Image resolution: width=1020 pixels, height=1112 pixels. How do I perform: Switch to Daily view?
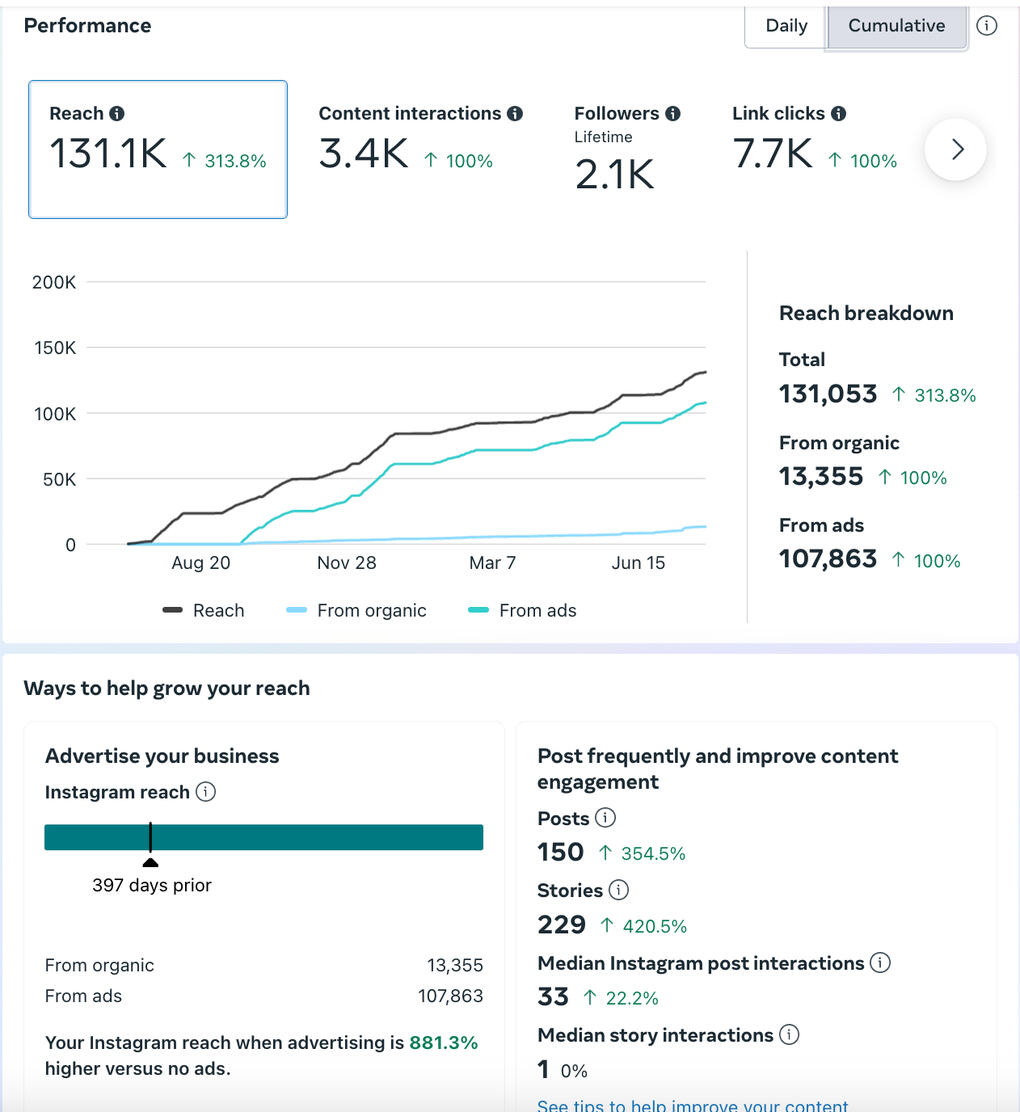(786, 26)
